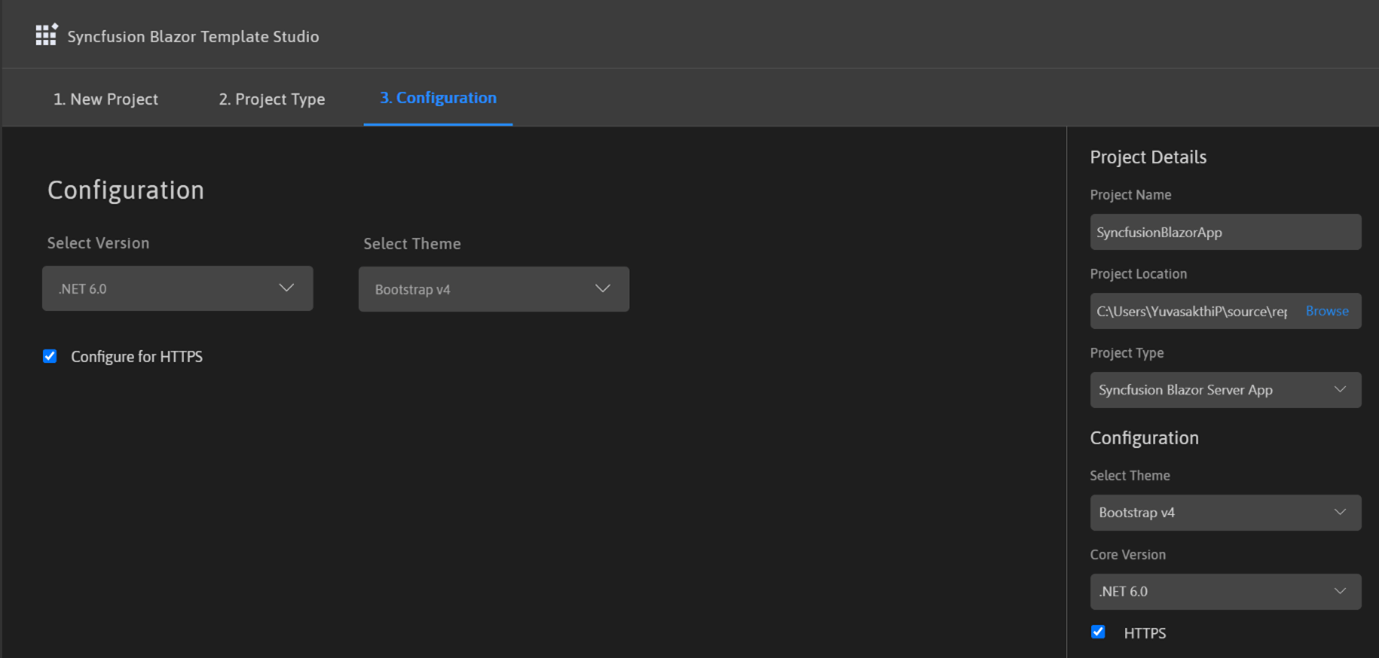Viewport: 1379px width, 658px height.
Task: Click the Browse link for project location
Action: (x=1326, y=311)
